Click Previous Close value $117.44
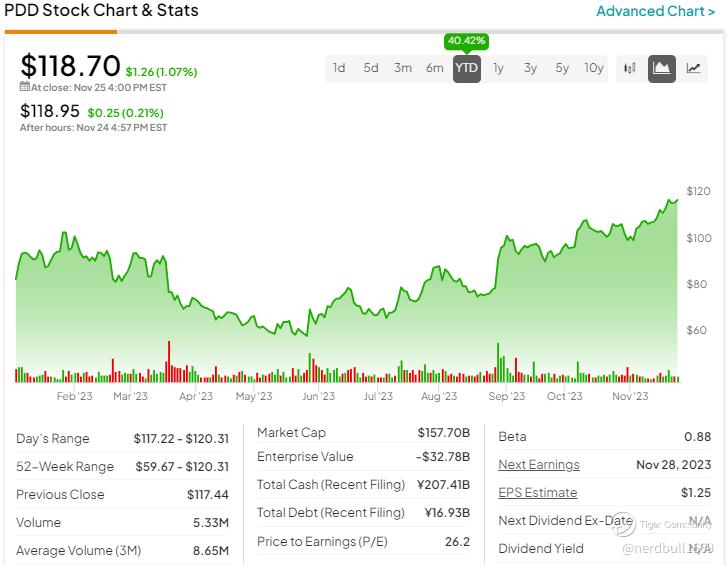 click(x=208, y=495)
